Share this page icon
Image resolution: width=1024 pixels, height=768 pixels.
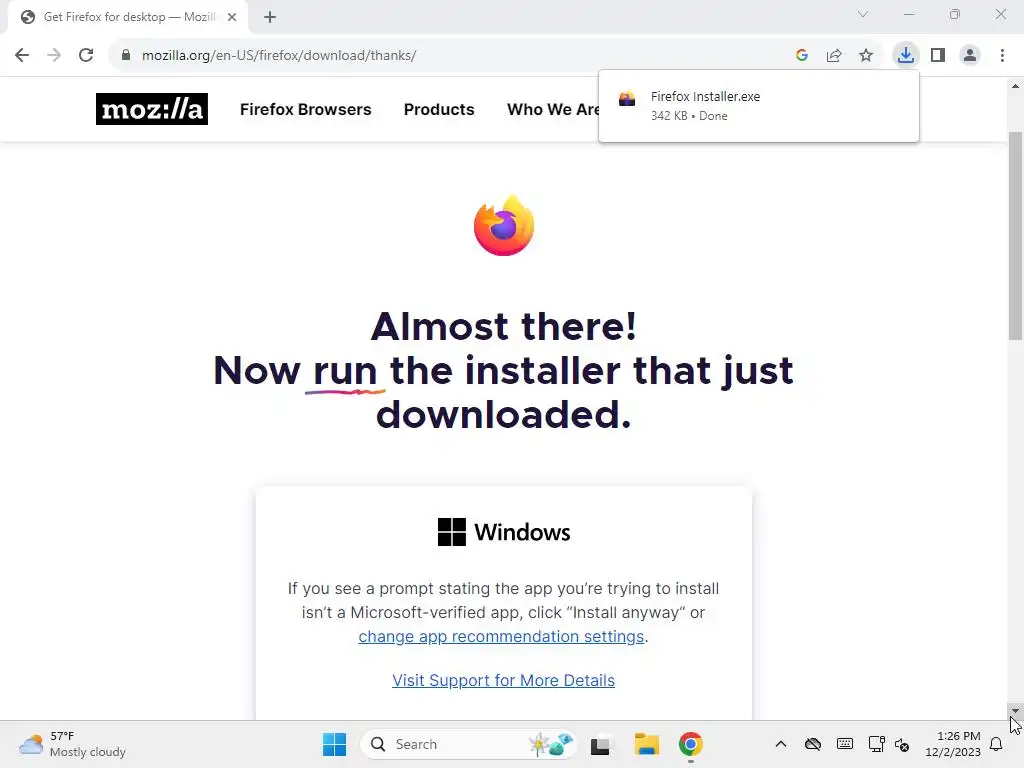834,55
